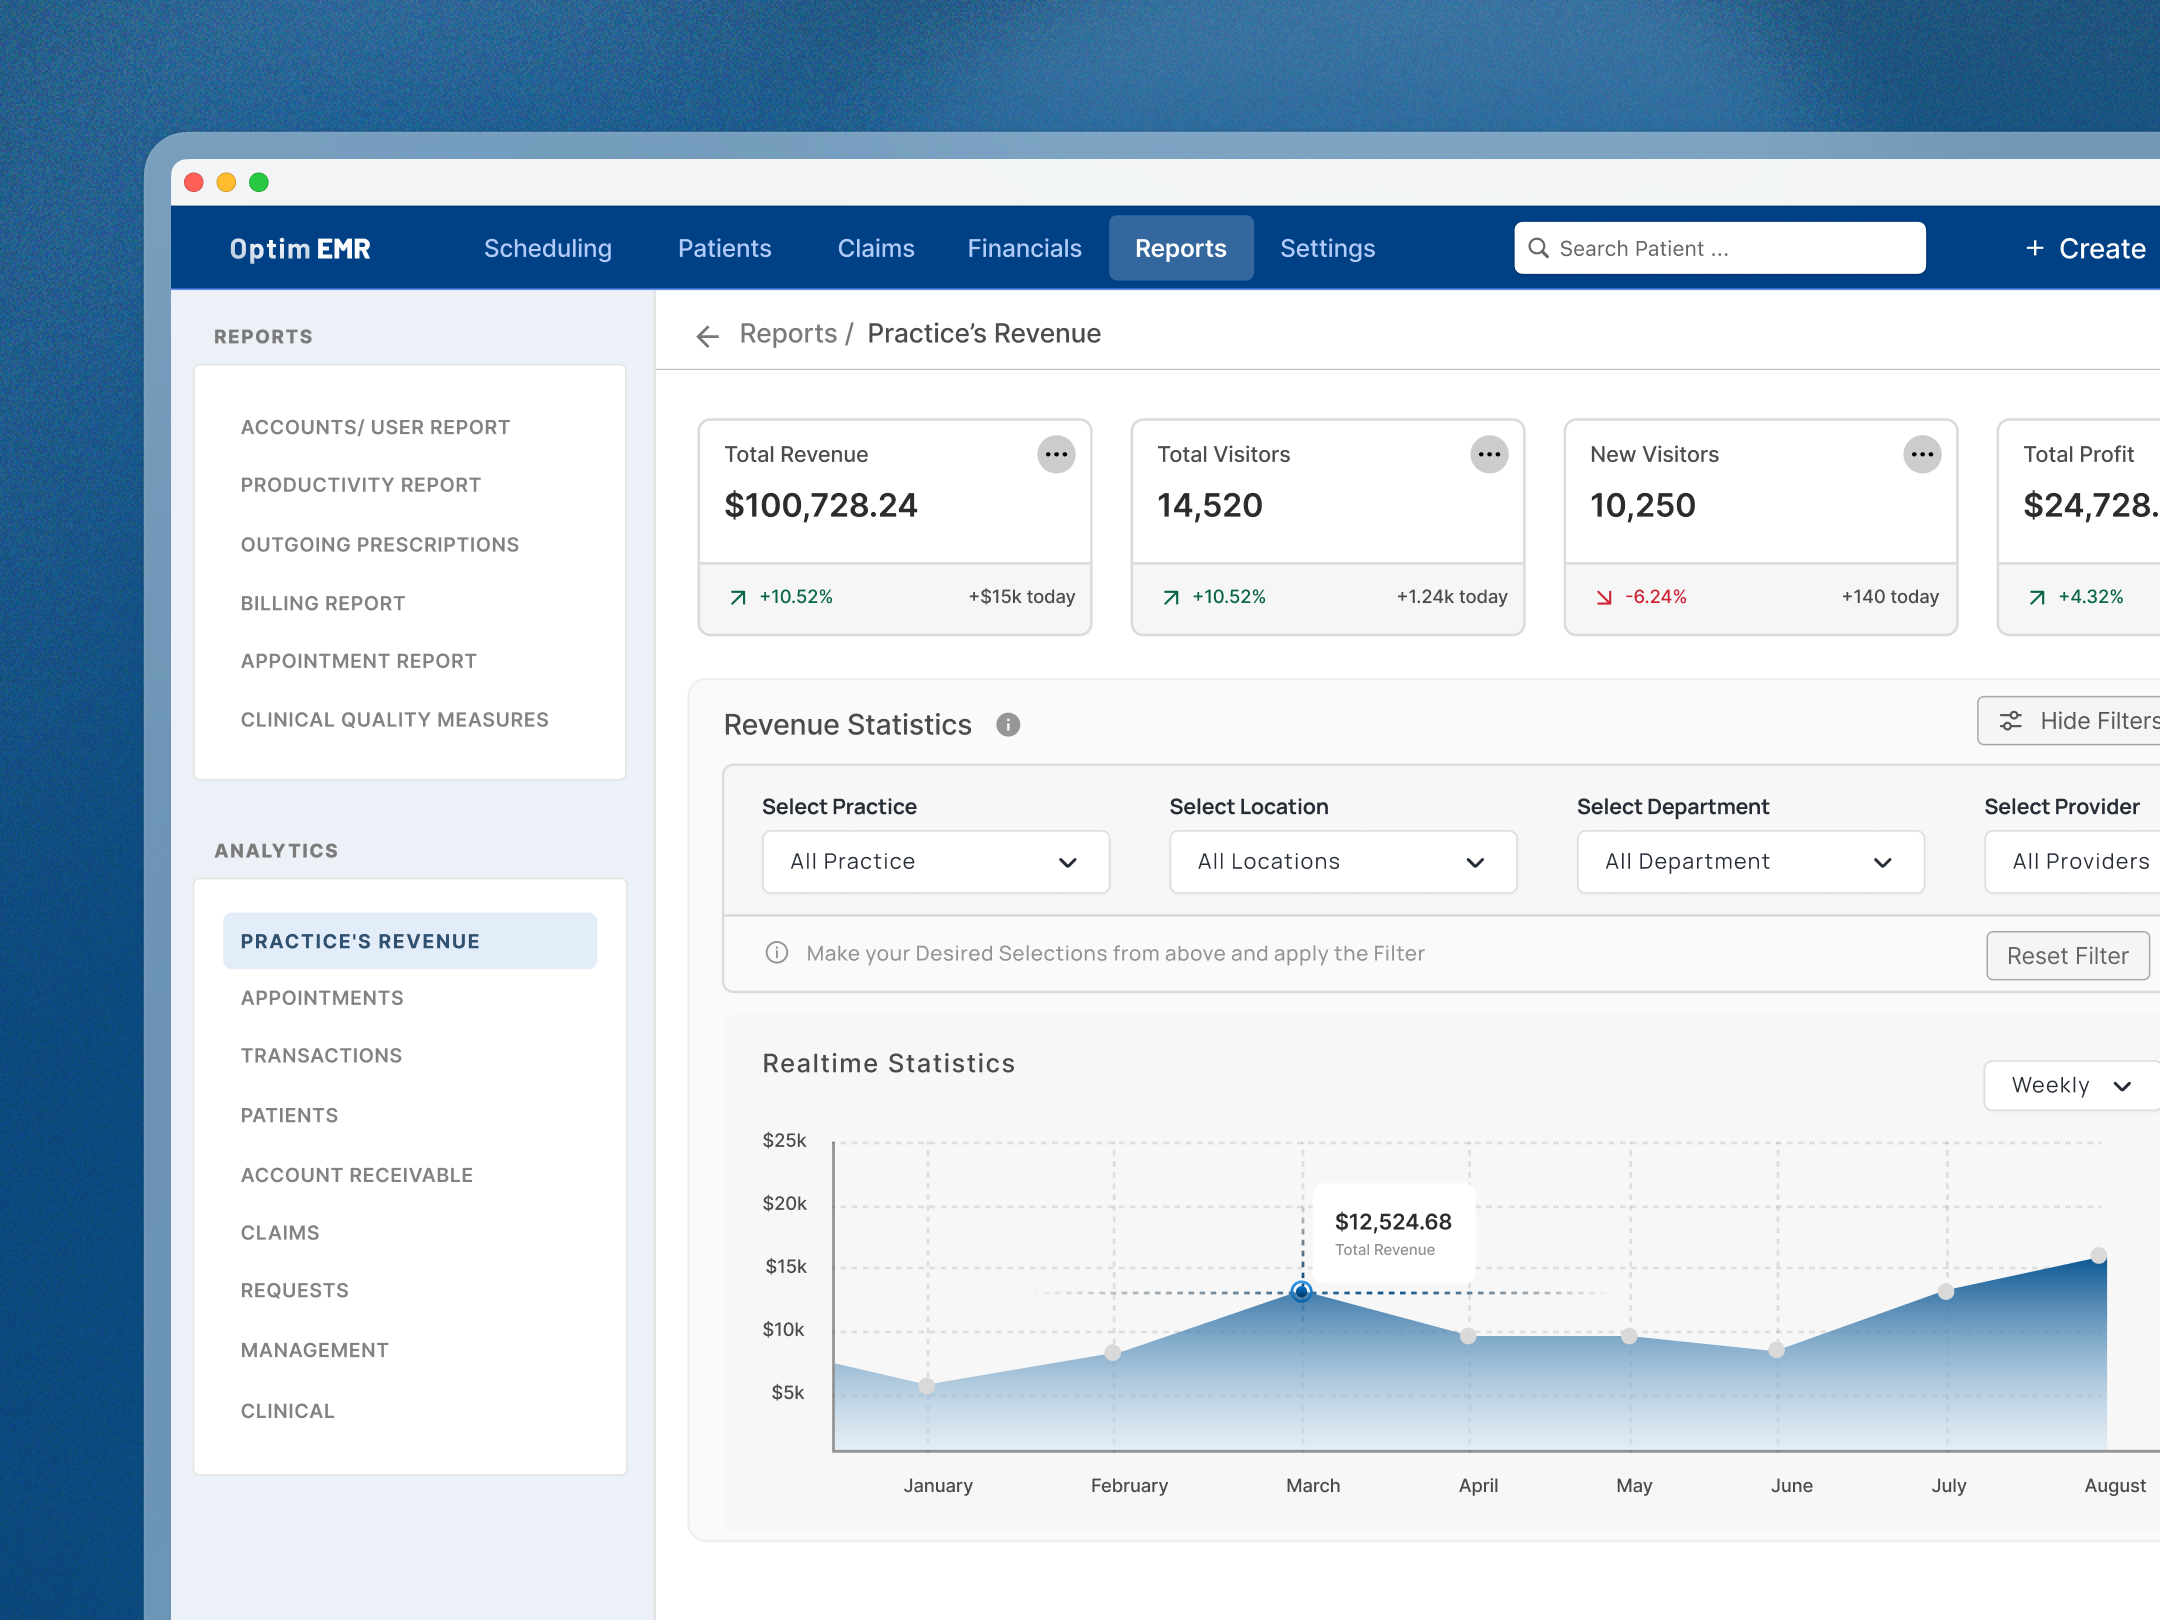Screen dimensions: 2160x1620
Task: Navigate back using the arrow beside the breadcrumb
Action: pos(708,336)
